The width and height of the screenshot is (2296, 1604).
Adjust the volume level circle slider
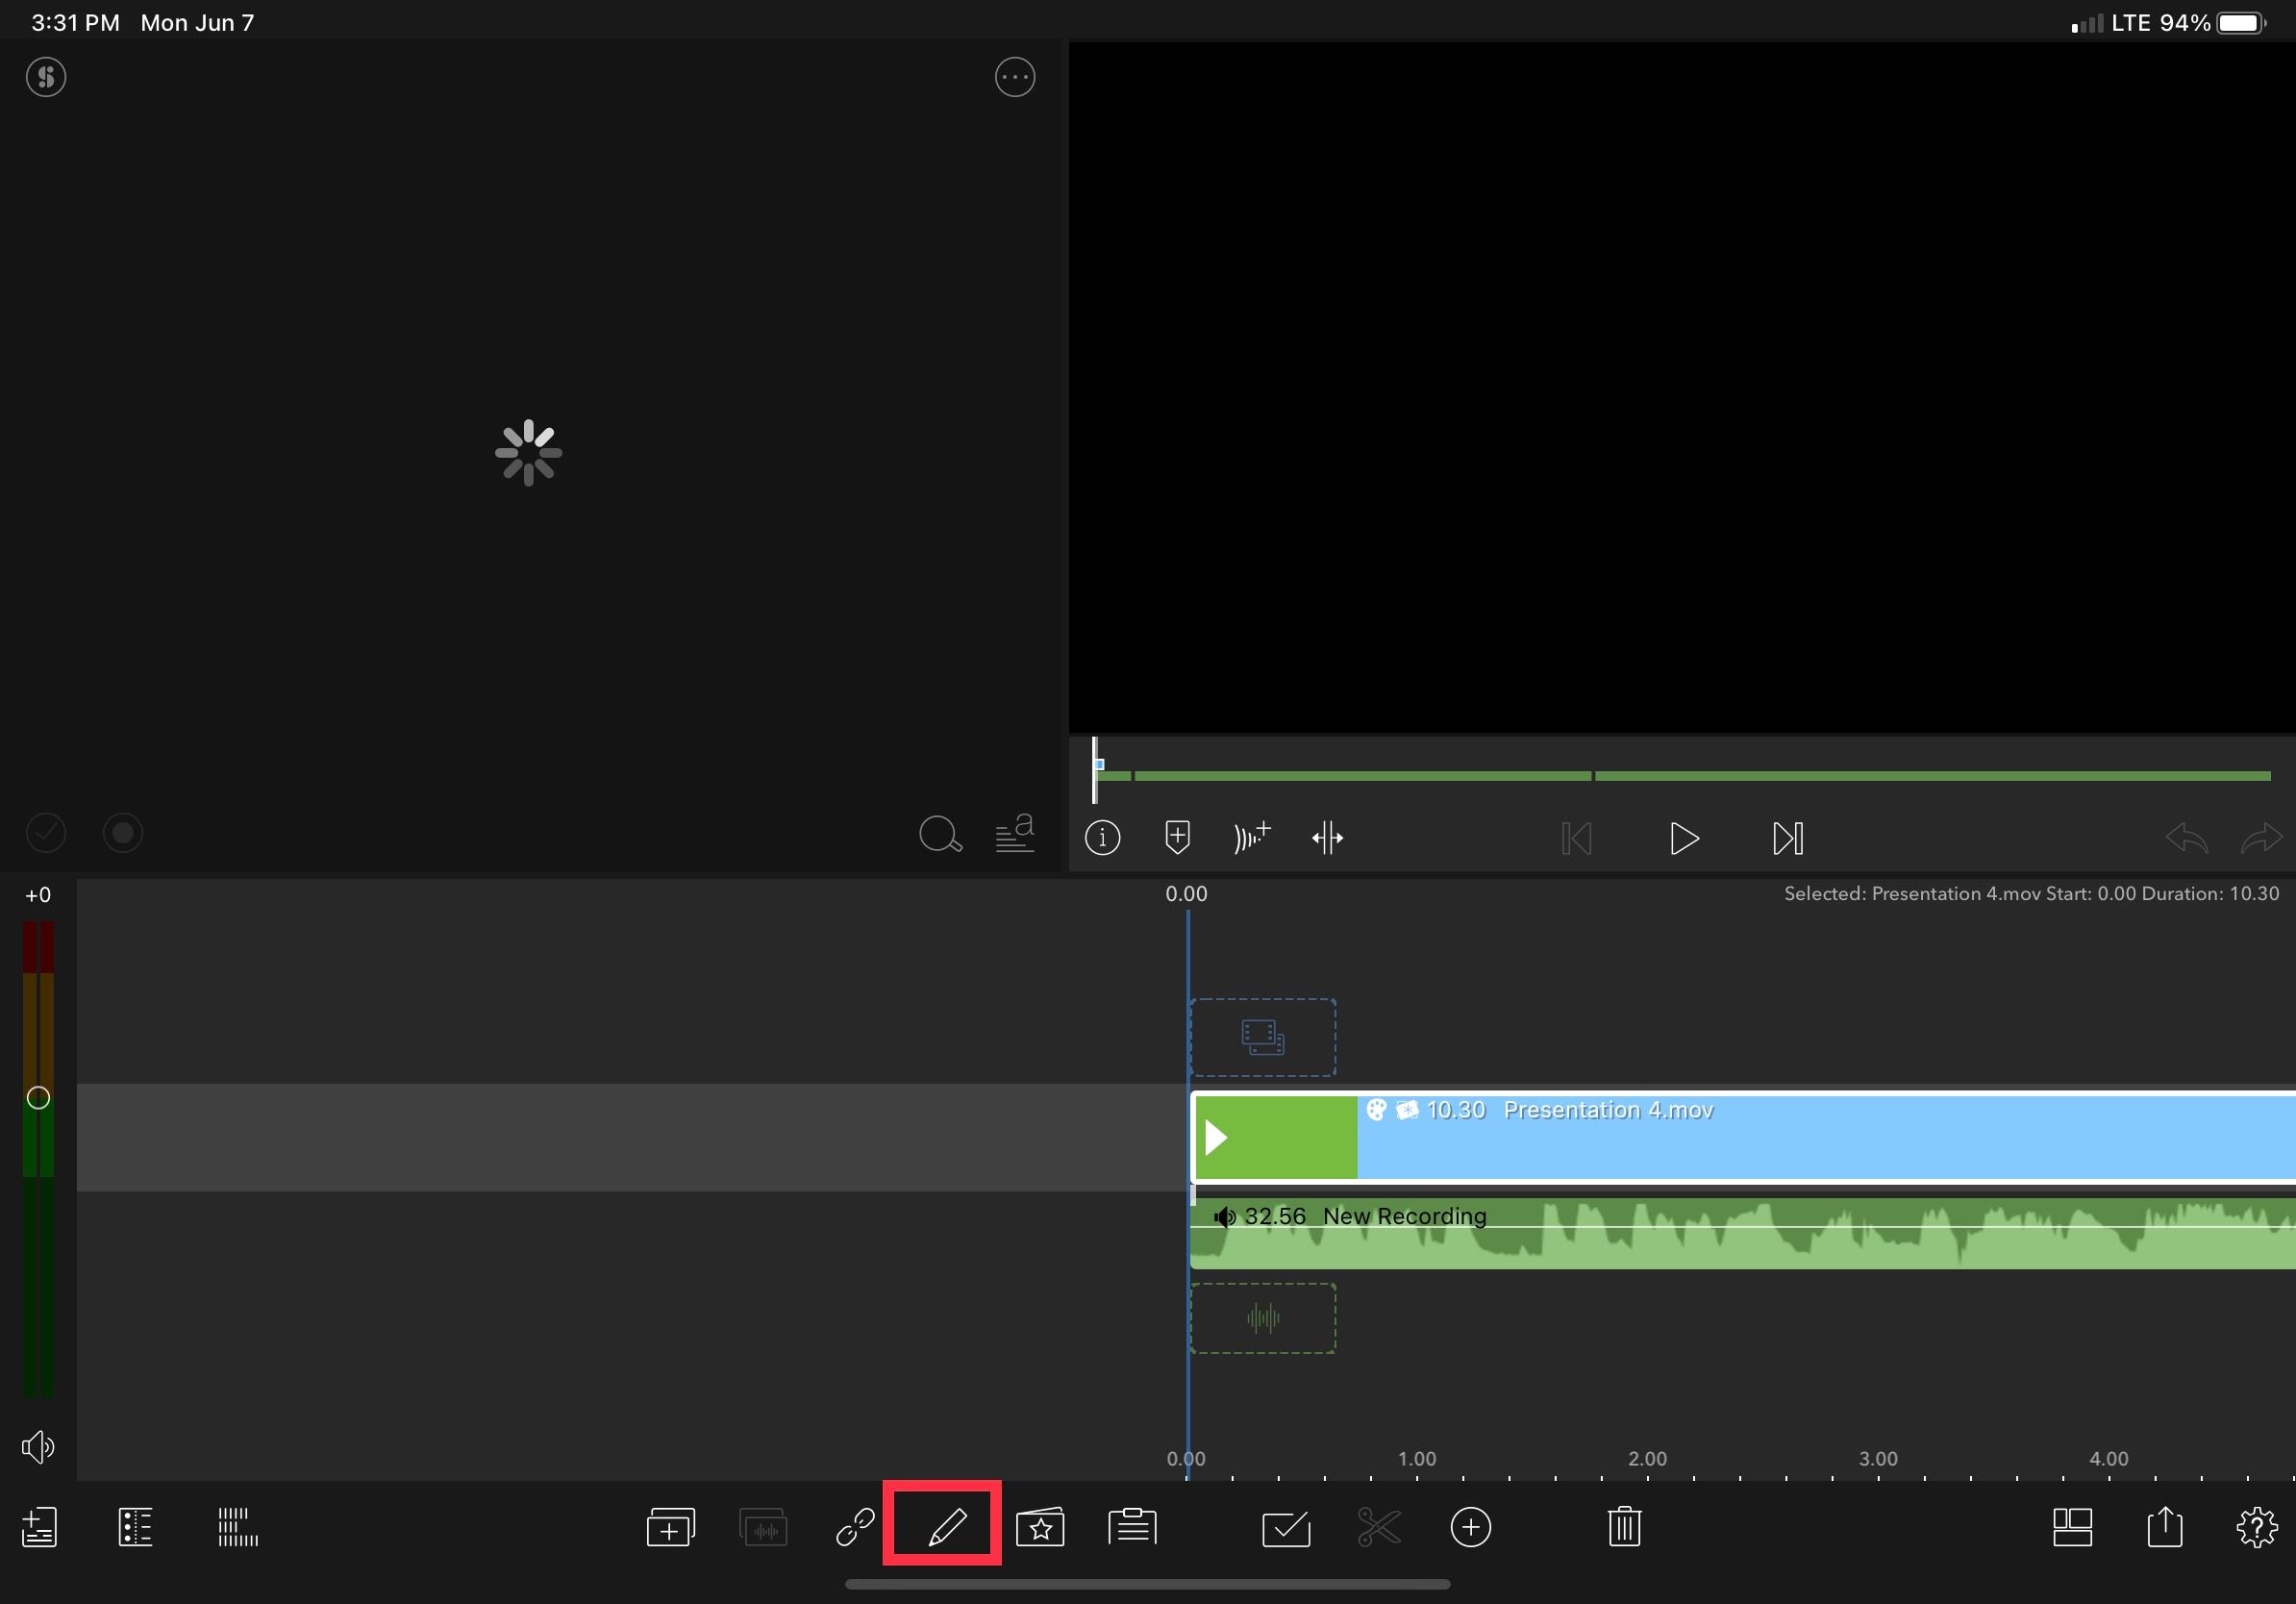pos(38,1098)
